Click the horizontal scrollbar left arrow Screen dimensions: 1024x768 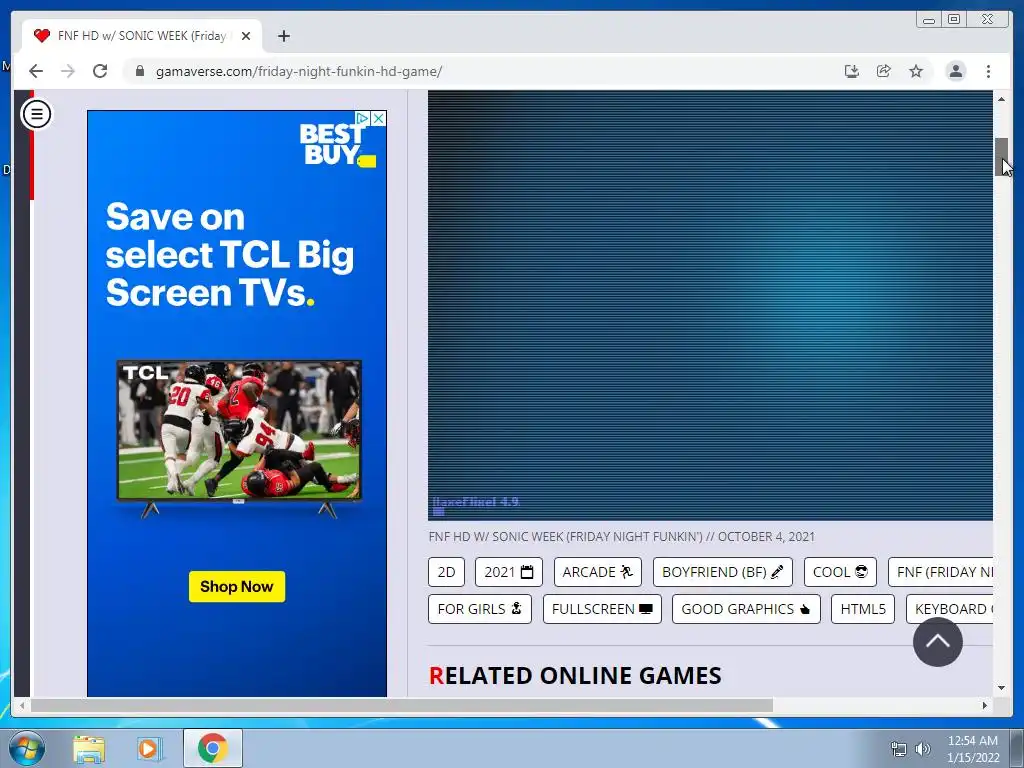point(22,705)
